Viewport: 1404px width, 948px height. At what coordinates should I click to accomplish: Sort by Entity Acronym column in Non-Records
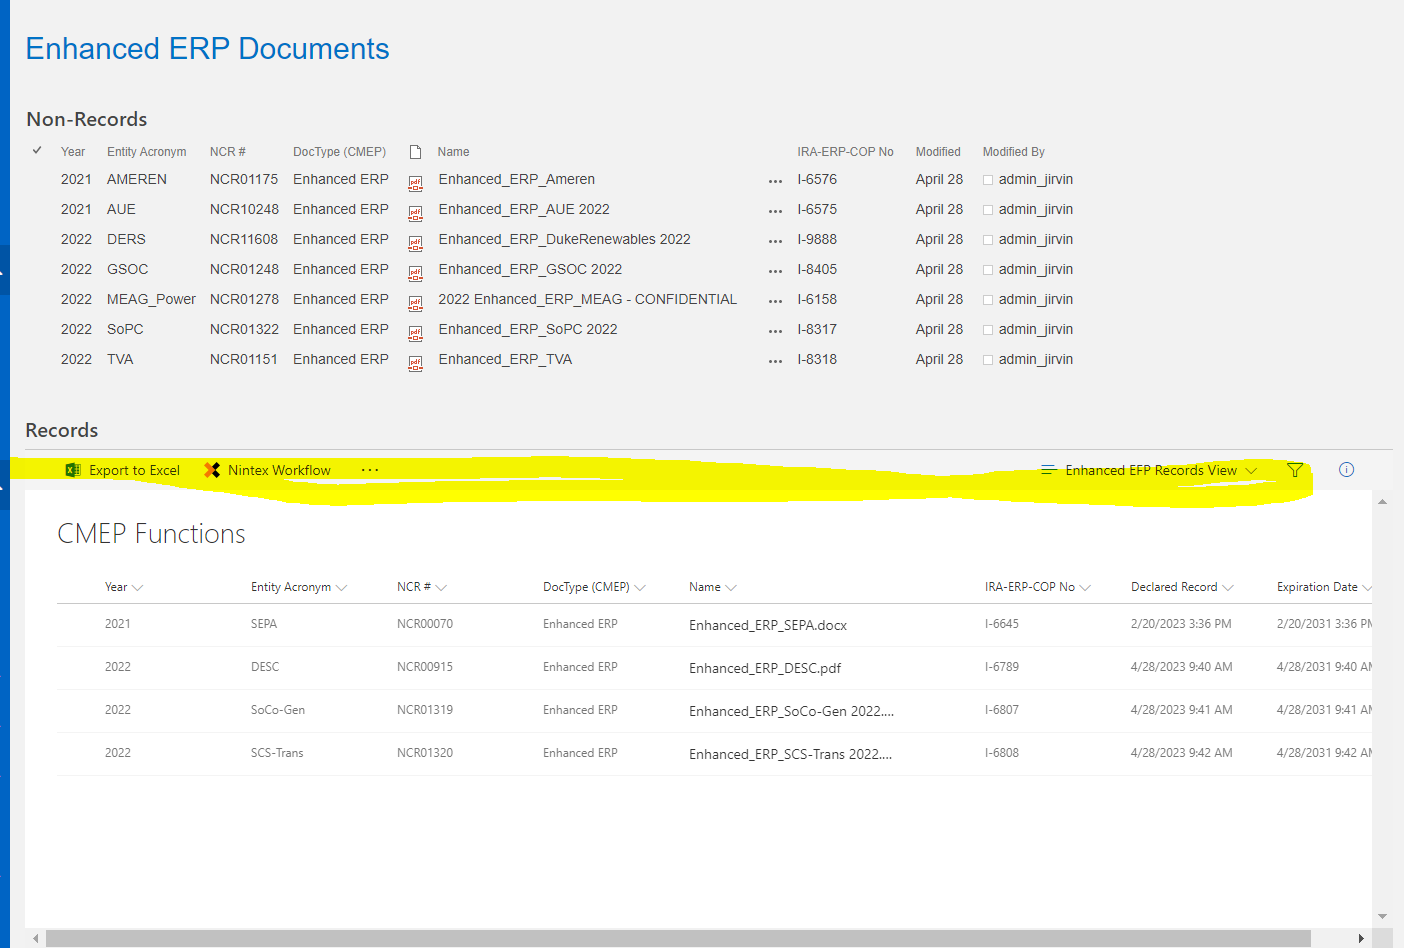[x=146, y=152]
